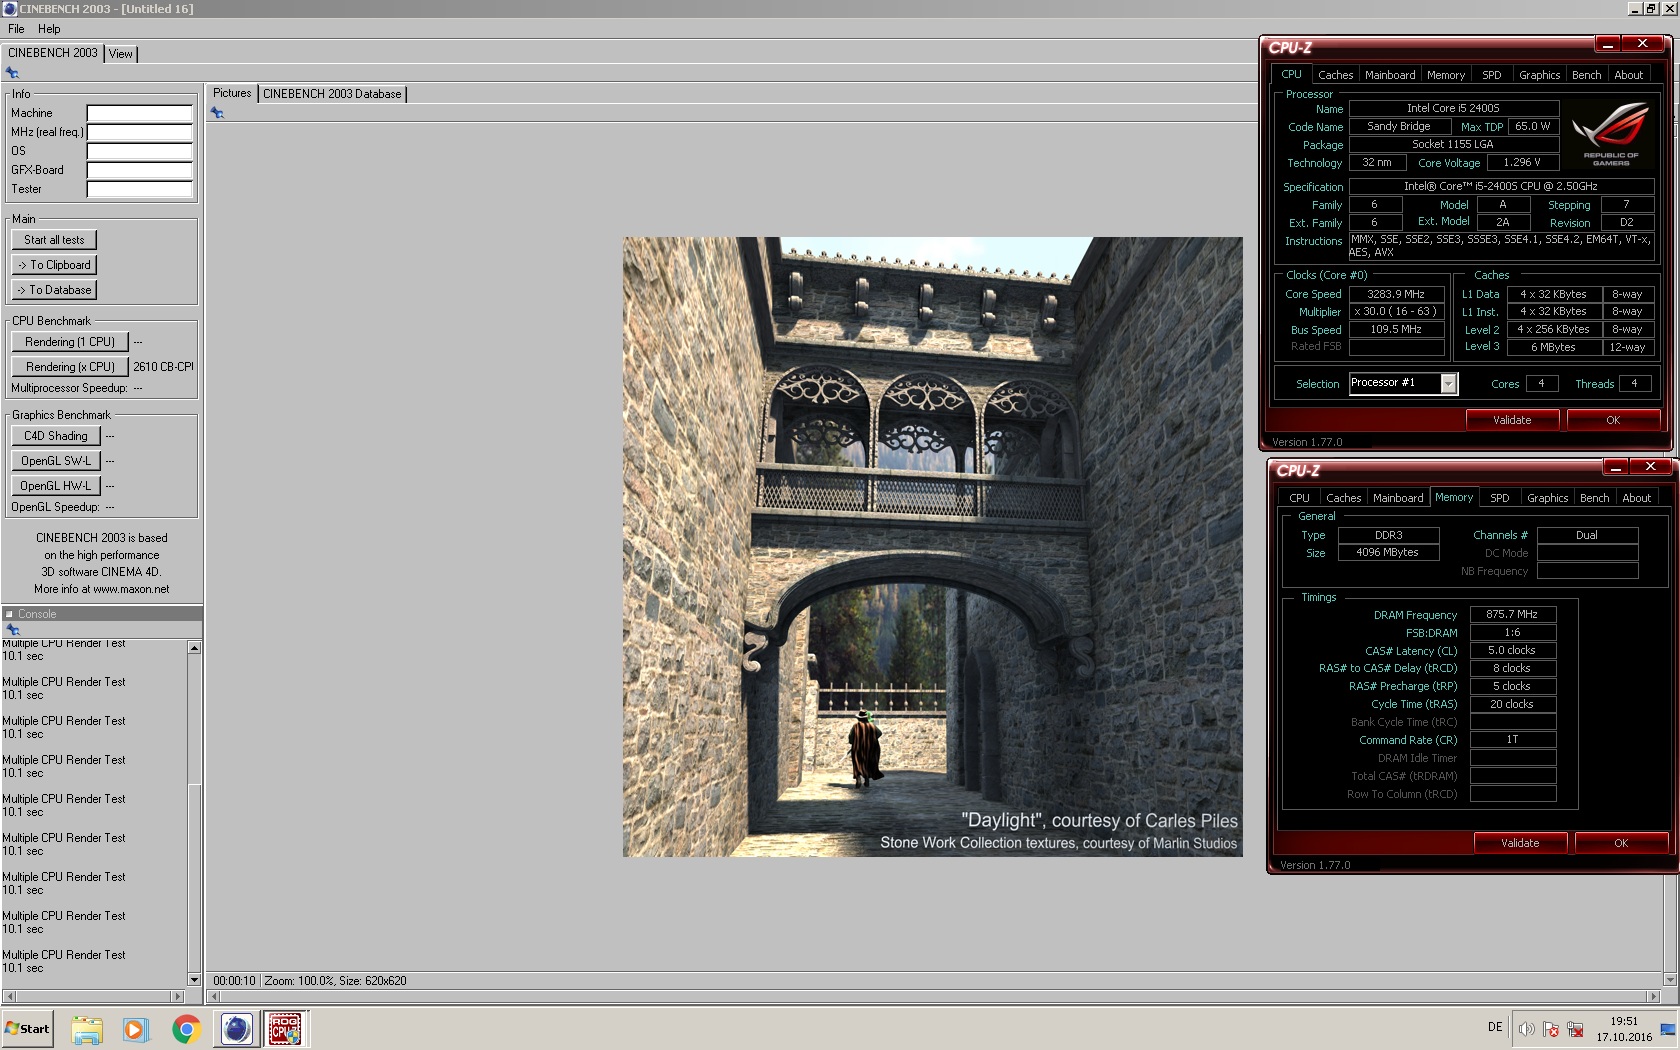This screenshot has width=1680, height=1050.
Task: Open Windows Explorer from the taskbar
Action: pos(87,1029)
